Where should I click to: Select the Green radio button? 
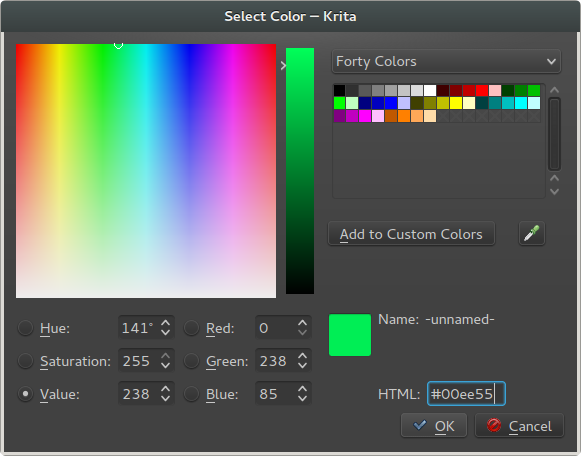[192, 361]
